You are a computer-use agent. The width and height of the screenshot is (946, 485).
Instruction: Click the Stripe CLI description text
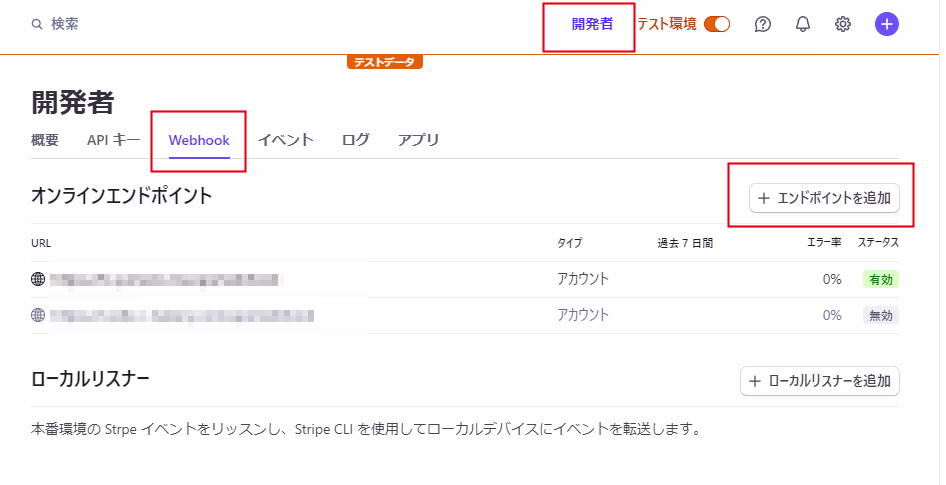(366, 430)
